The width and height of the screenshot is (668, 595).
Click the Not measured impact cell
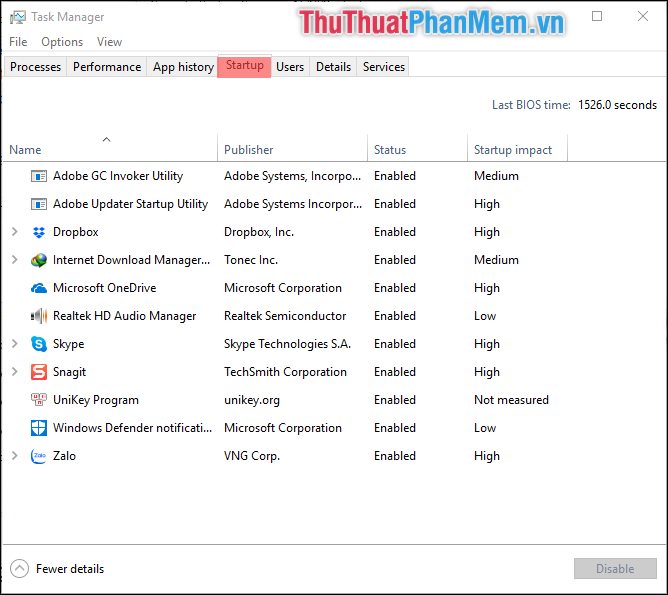coord(511,400)
